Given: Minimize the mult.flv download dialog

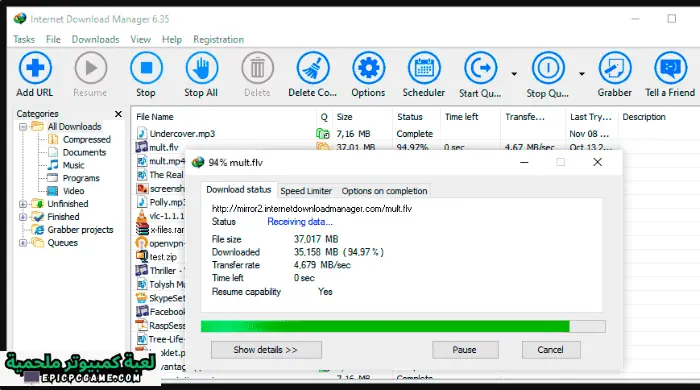Looking at the screenshot, I should point(525,162).
